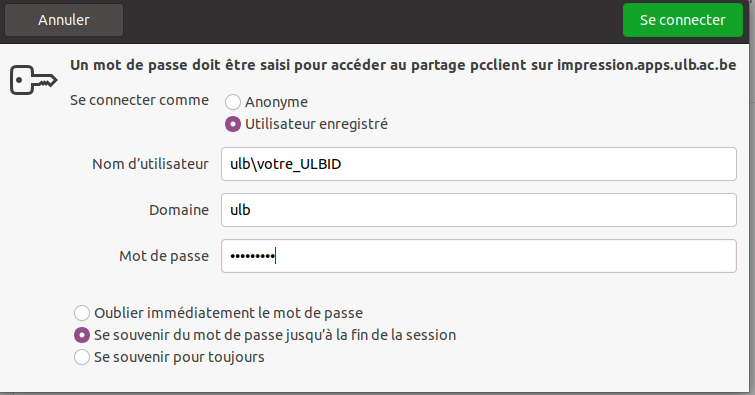Click the Mot de passe label
This screenshot has height=395, width=755.
(x=164, y=256)
